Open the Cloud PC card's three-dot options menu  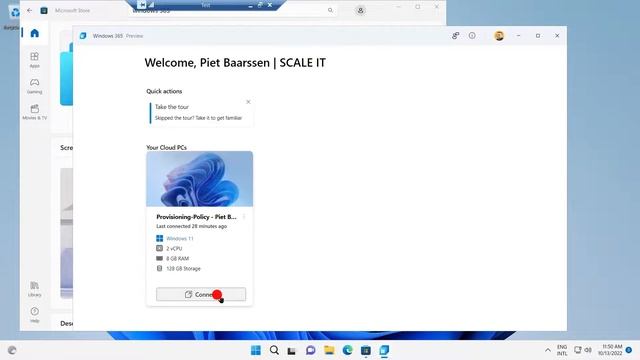[x=244, y=217]
